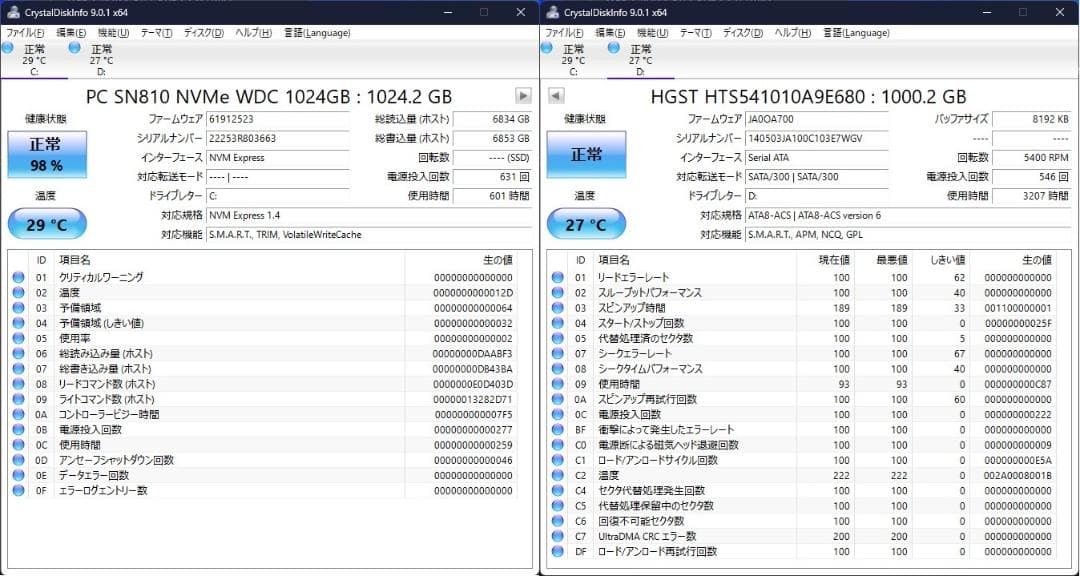Click the next-disk arrow on the SN810 window
Screen dimensions: 1080x576
pyautogui.click(x=523, y=96)
